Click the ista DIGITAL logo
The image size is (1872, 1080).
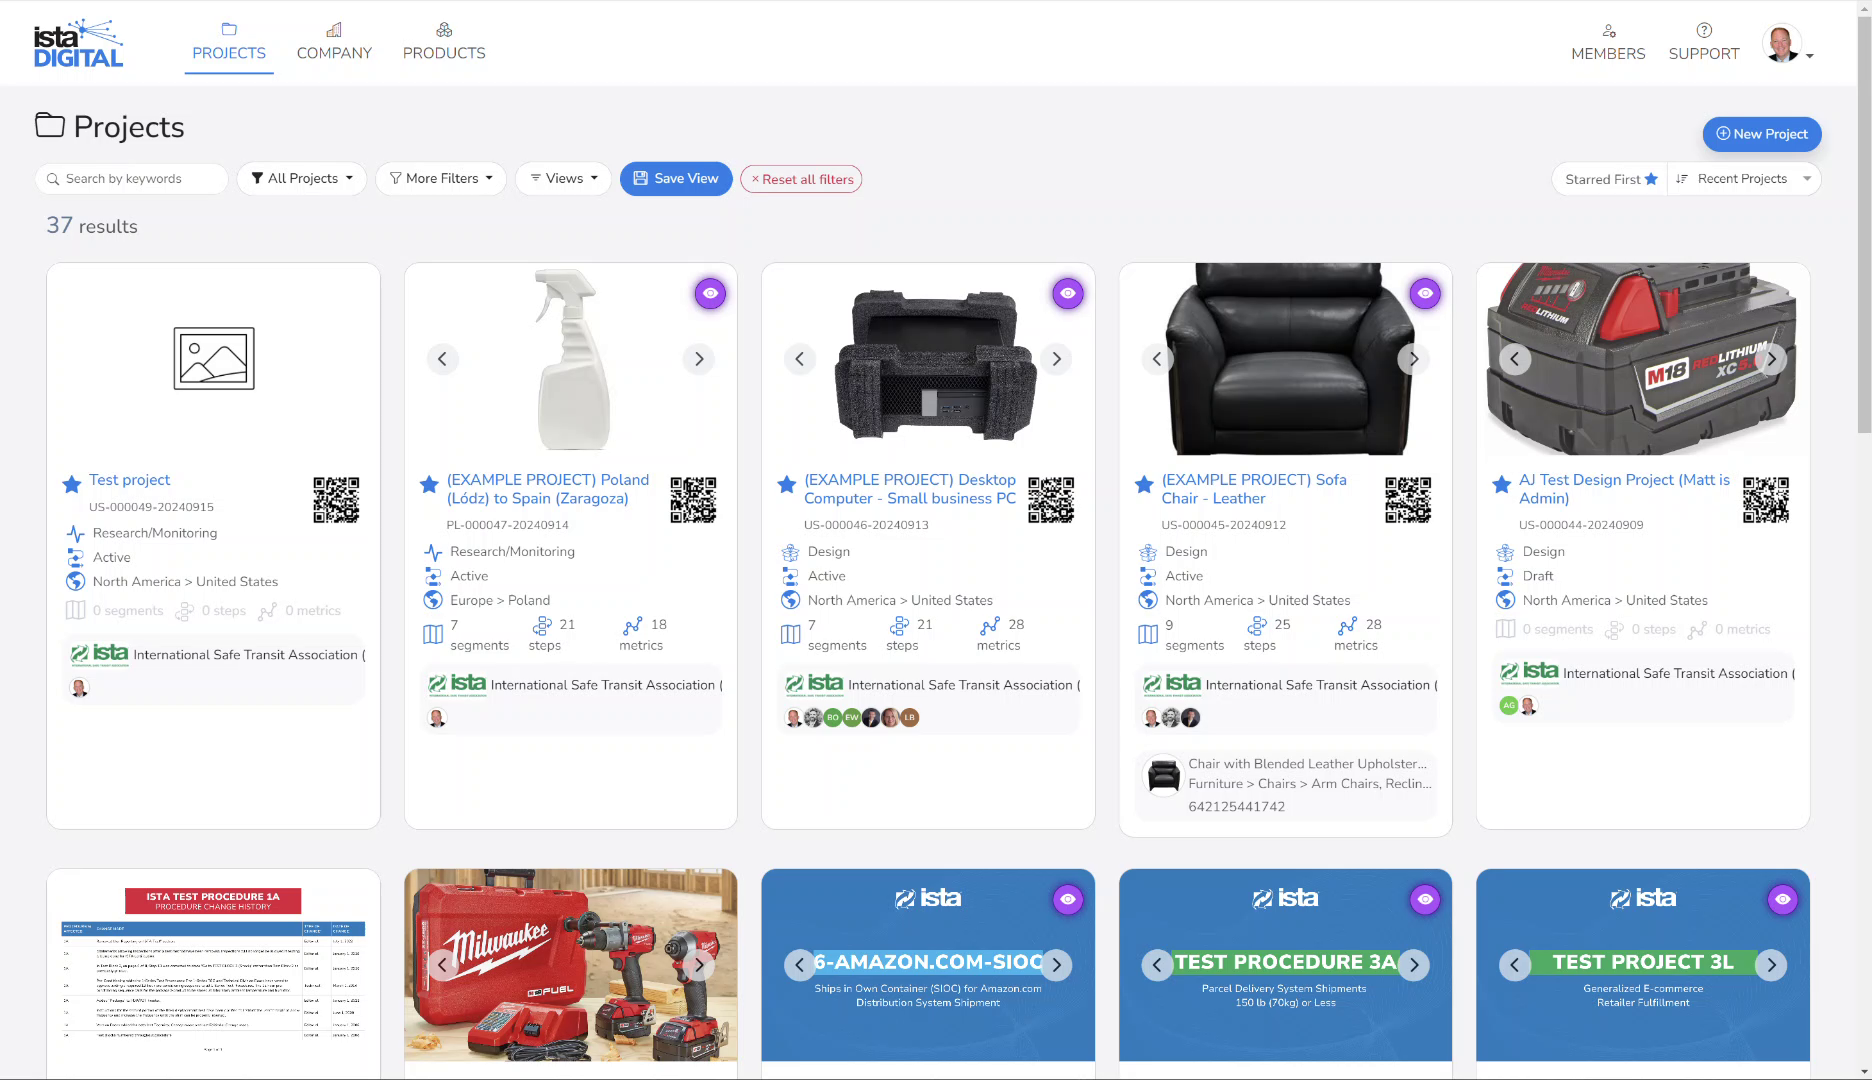(x=78, y=43)
